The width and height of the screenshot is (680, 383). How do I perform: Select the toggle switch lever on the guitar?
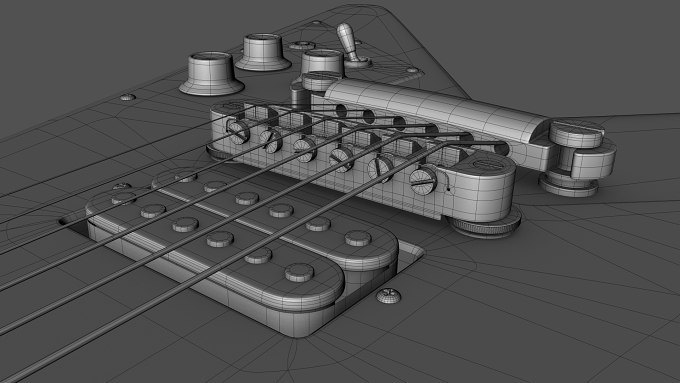[x=348, y=42]
